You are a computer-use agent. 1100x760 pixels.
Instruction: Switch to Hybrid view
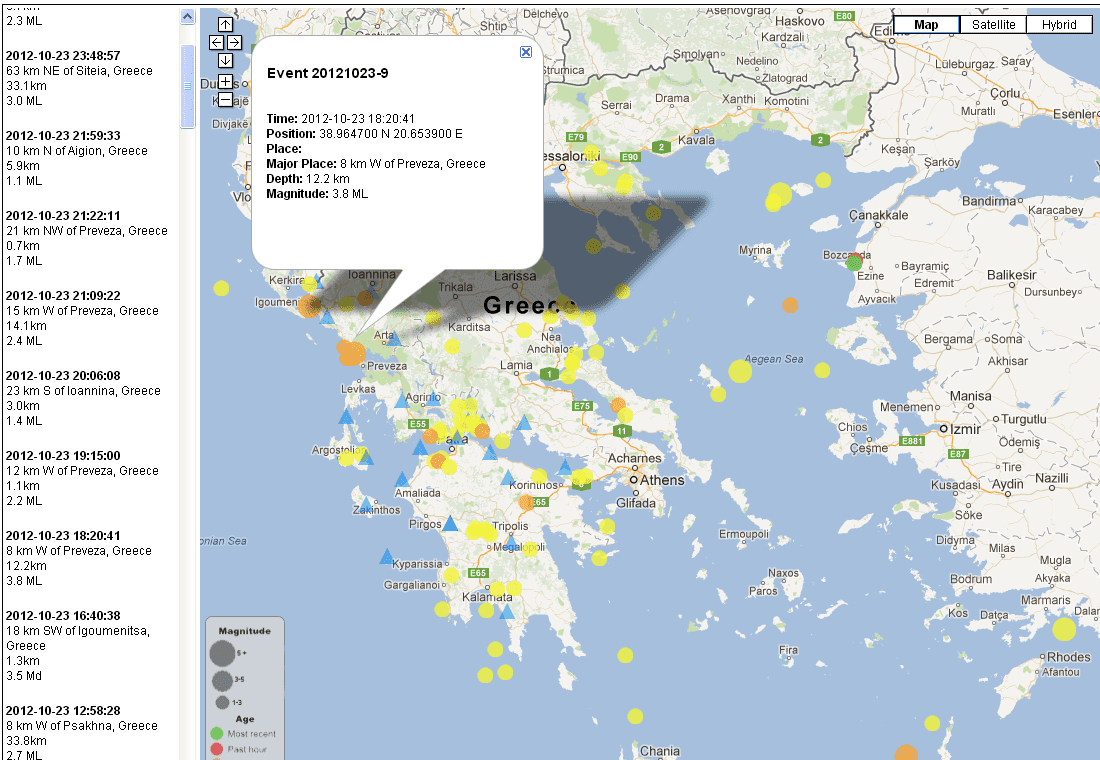pyautogui.click(x=1059, y=25)
